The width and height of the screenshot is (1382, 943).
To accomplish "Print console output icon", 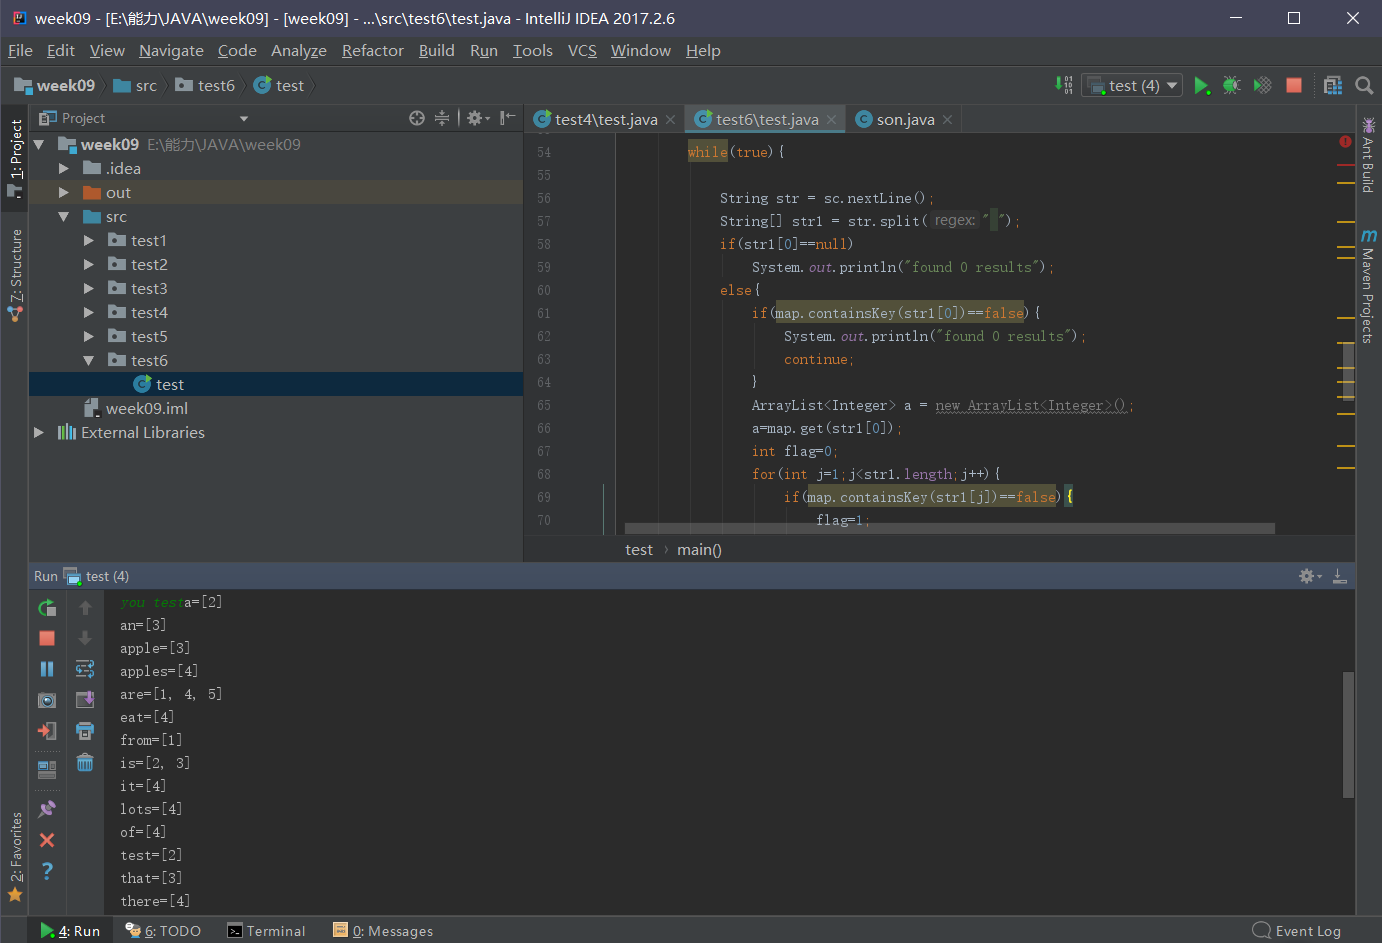I will coord(85,731).
